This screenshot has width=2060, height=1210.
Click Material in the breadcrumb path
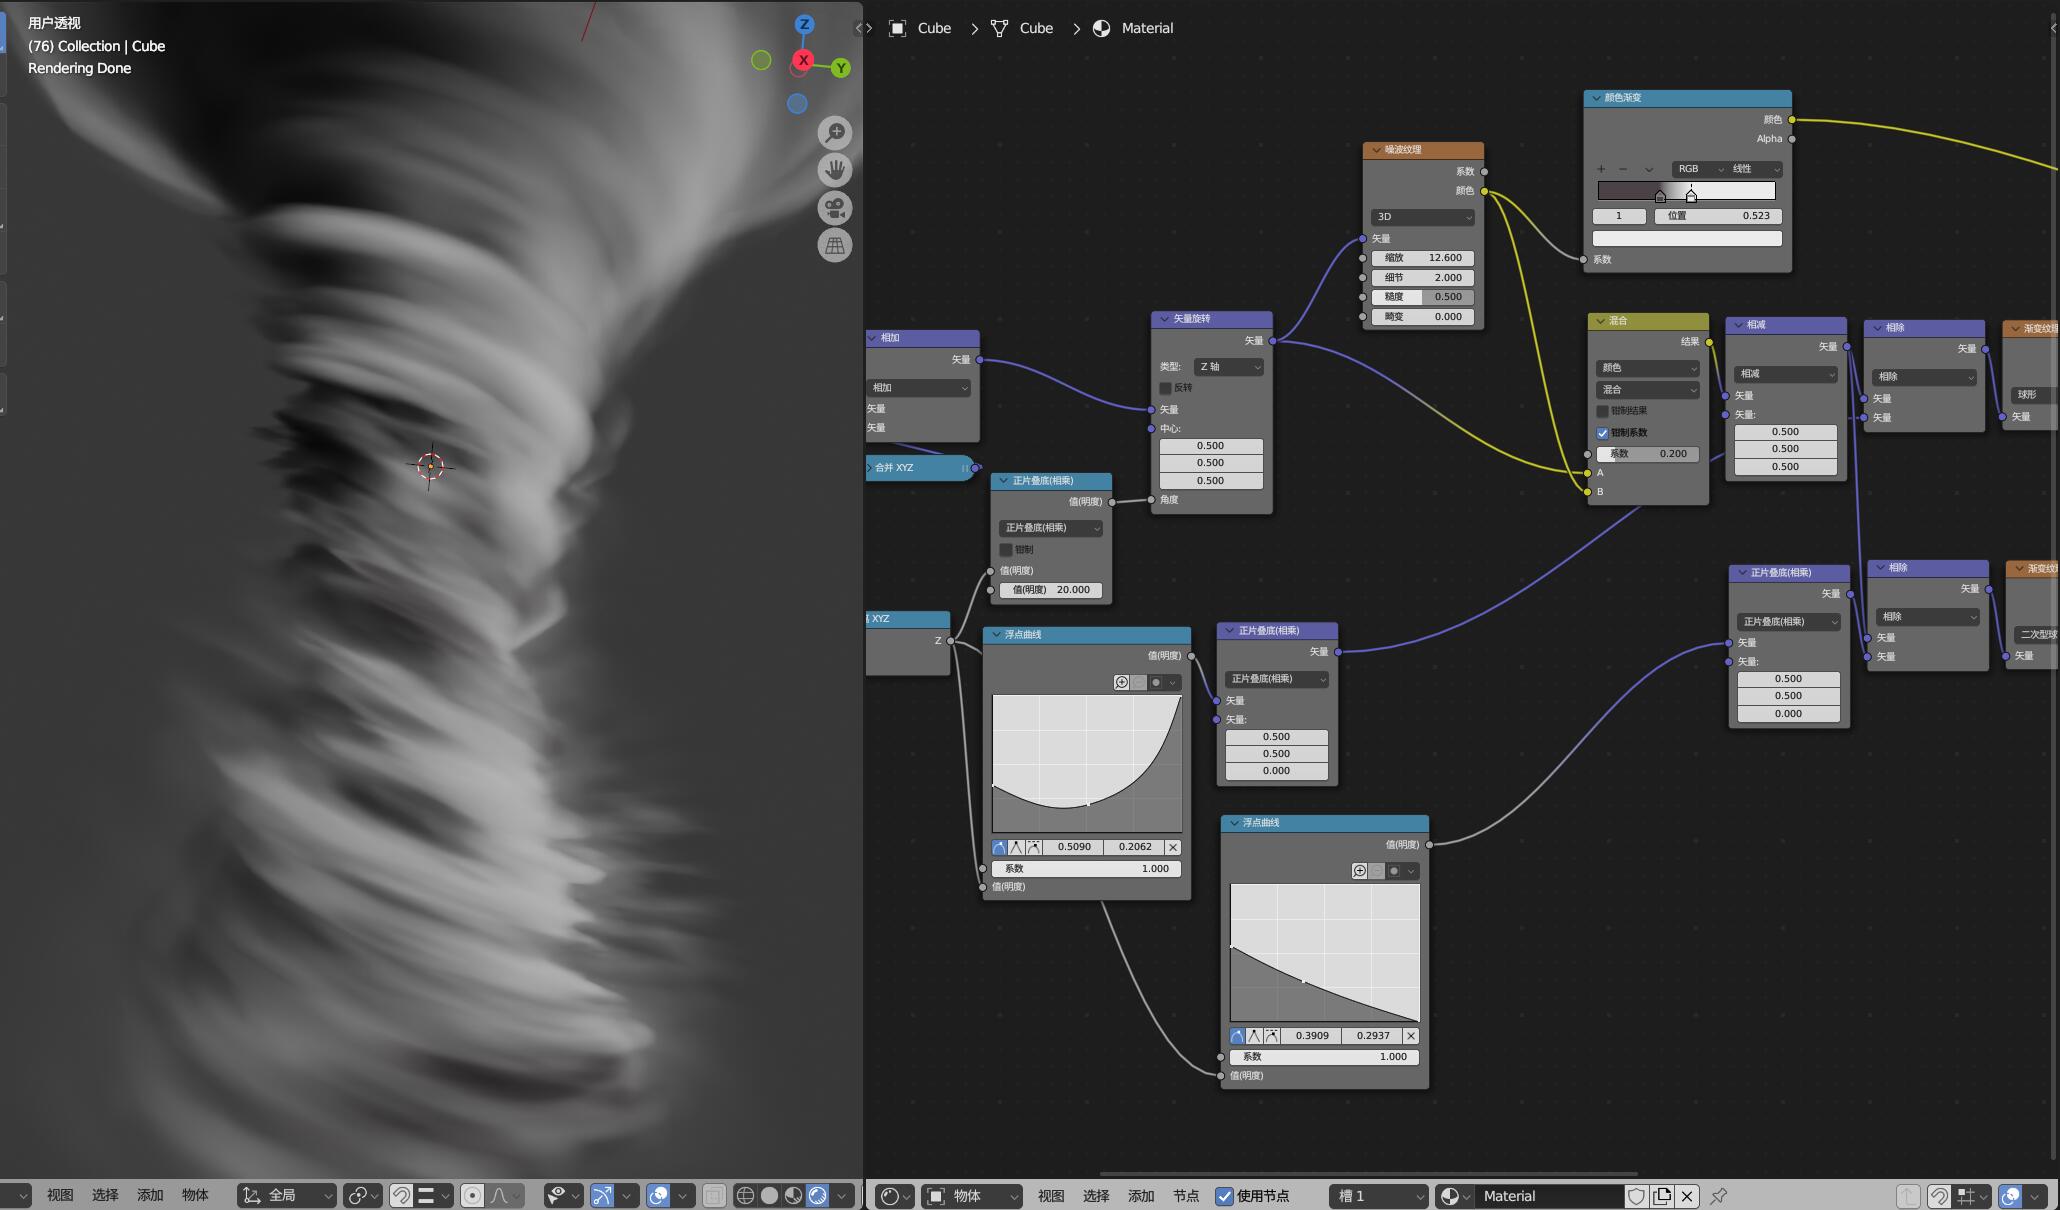[1146, 28]
